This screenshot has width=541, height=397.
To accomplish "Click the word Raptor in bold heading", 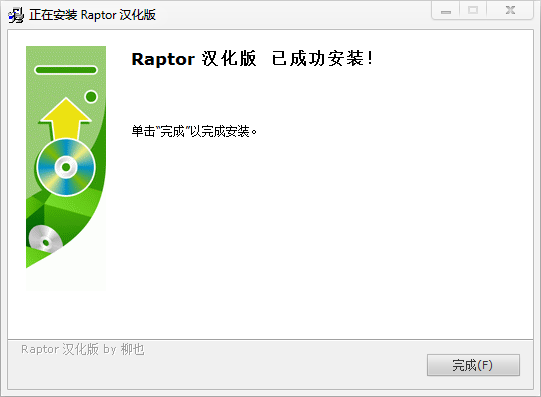I will pyautogui.click(x=163, y=59).
